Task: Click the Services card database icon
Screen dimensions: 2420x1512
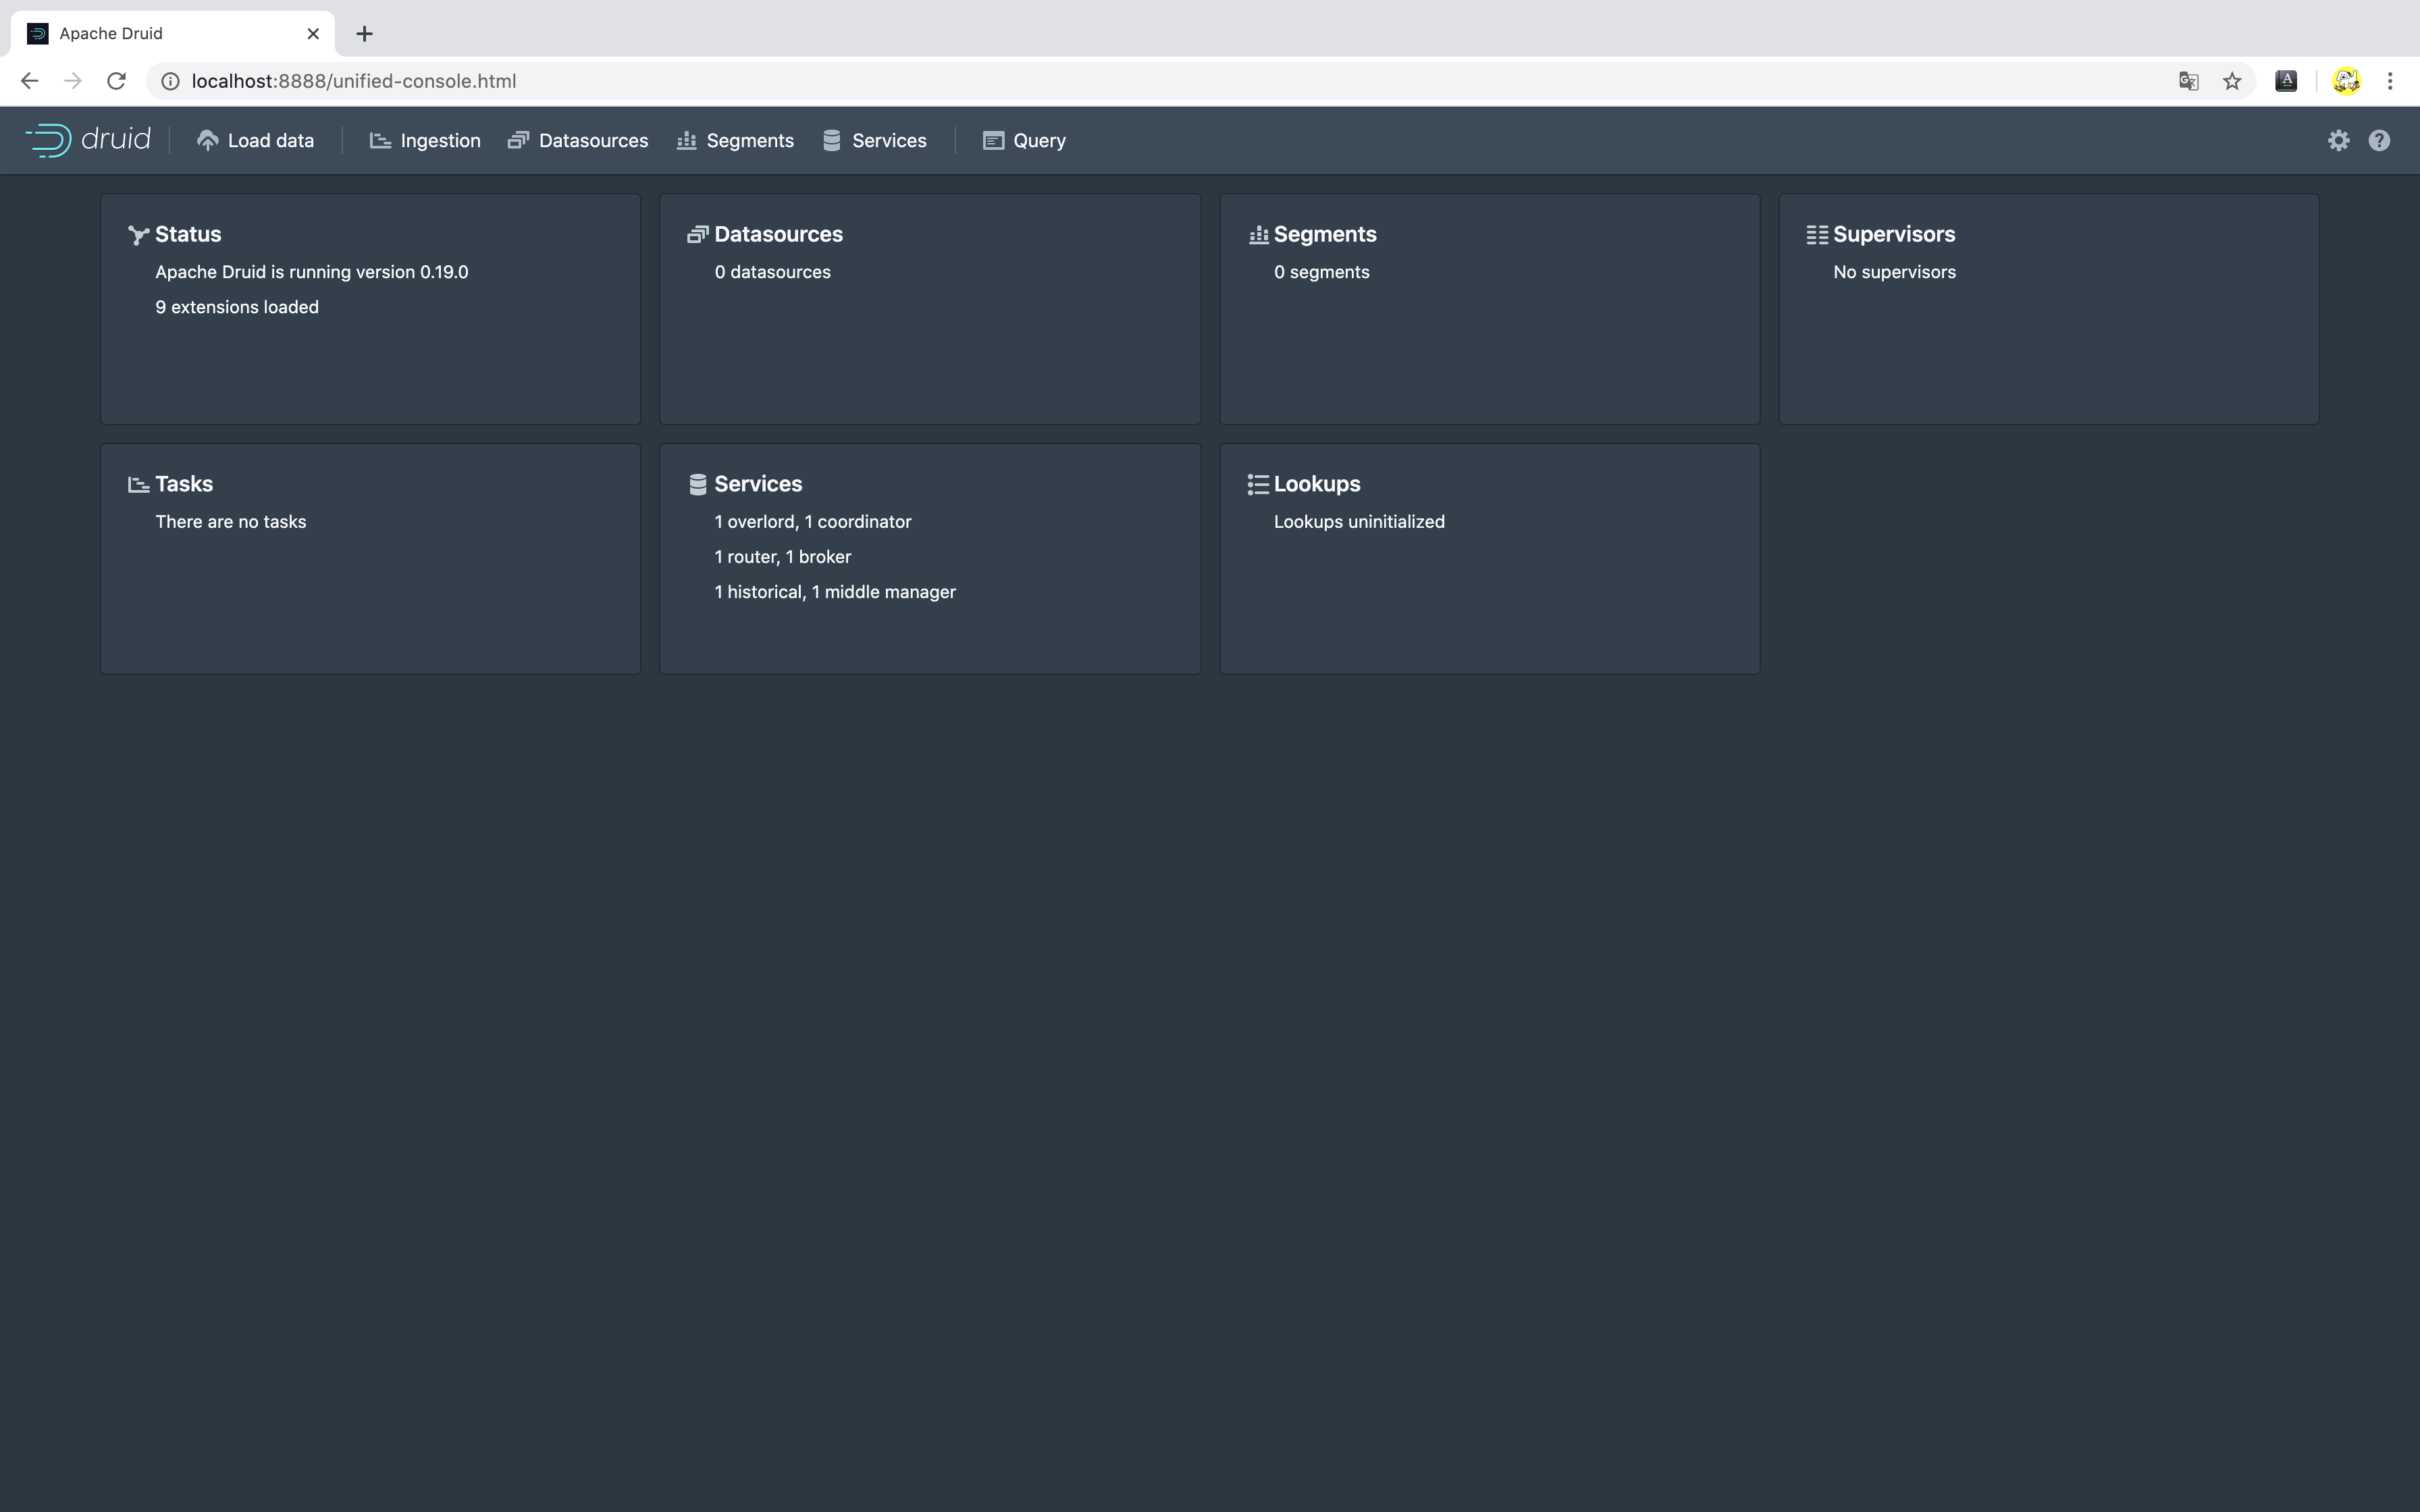Action: point(697,485)
